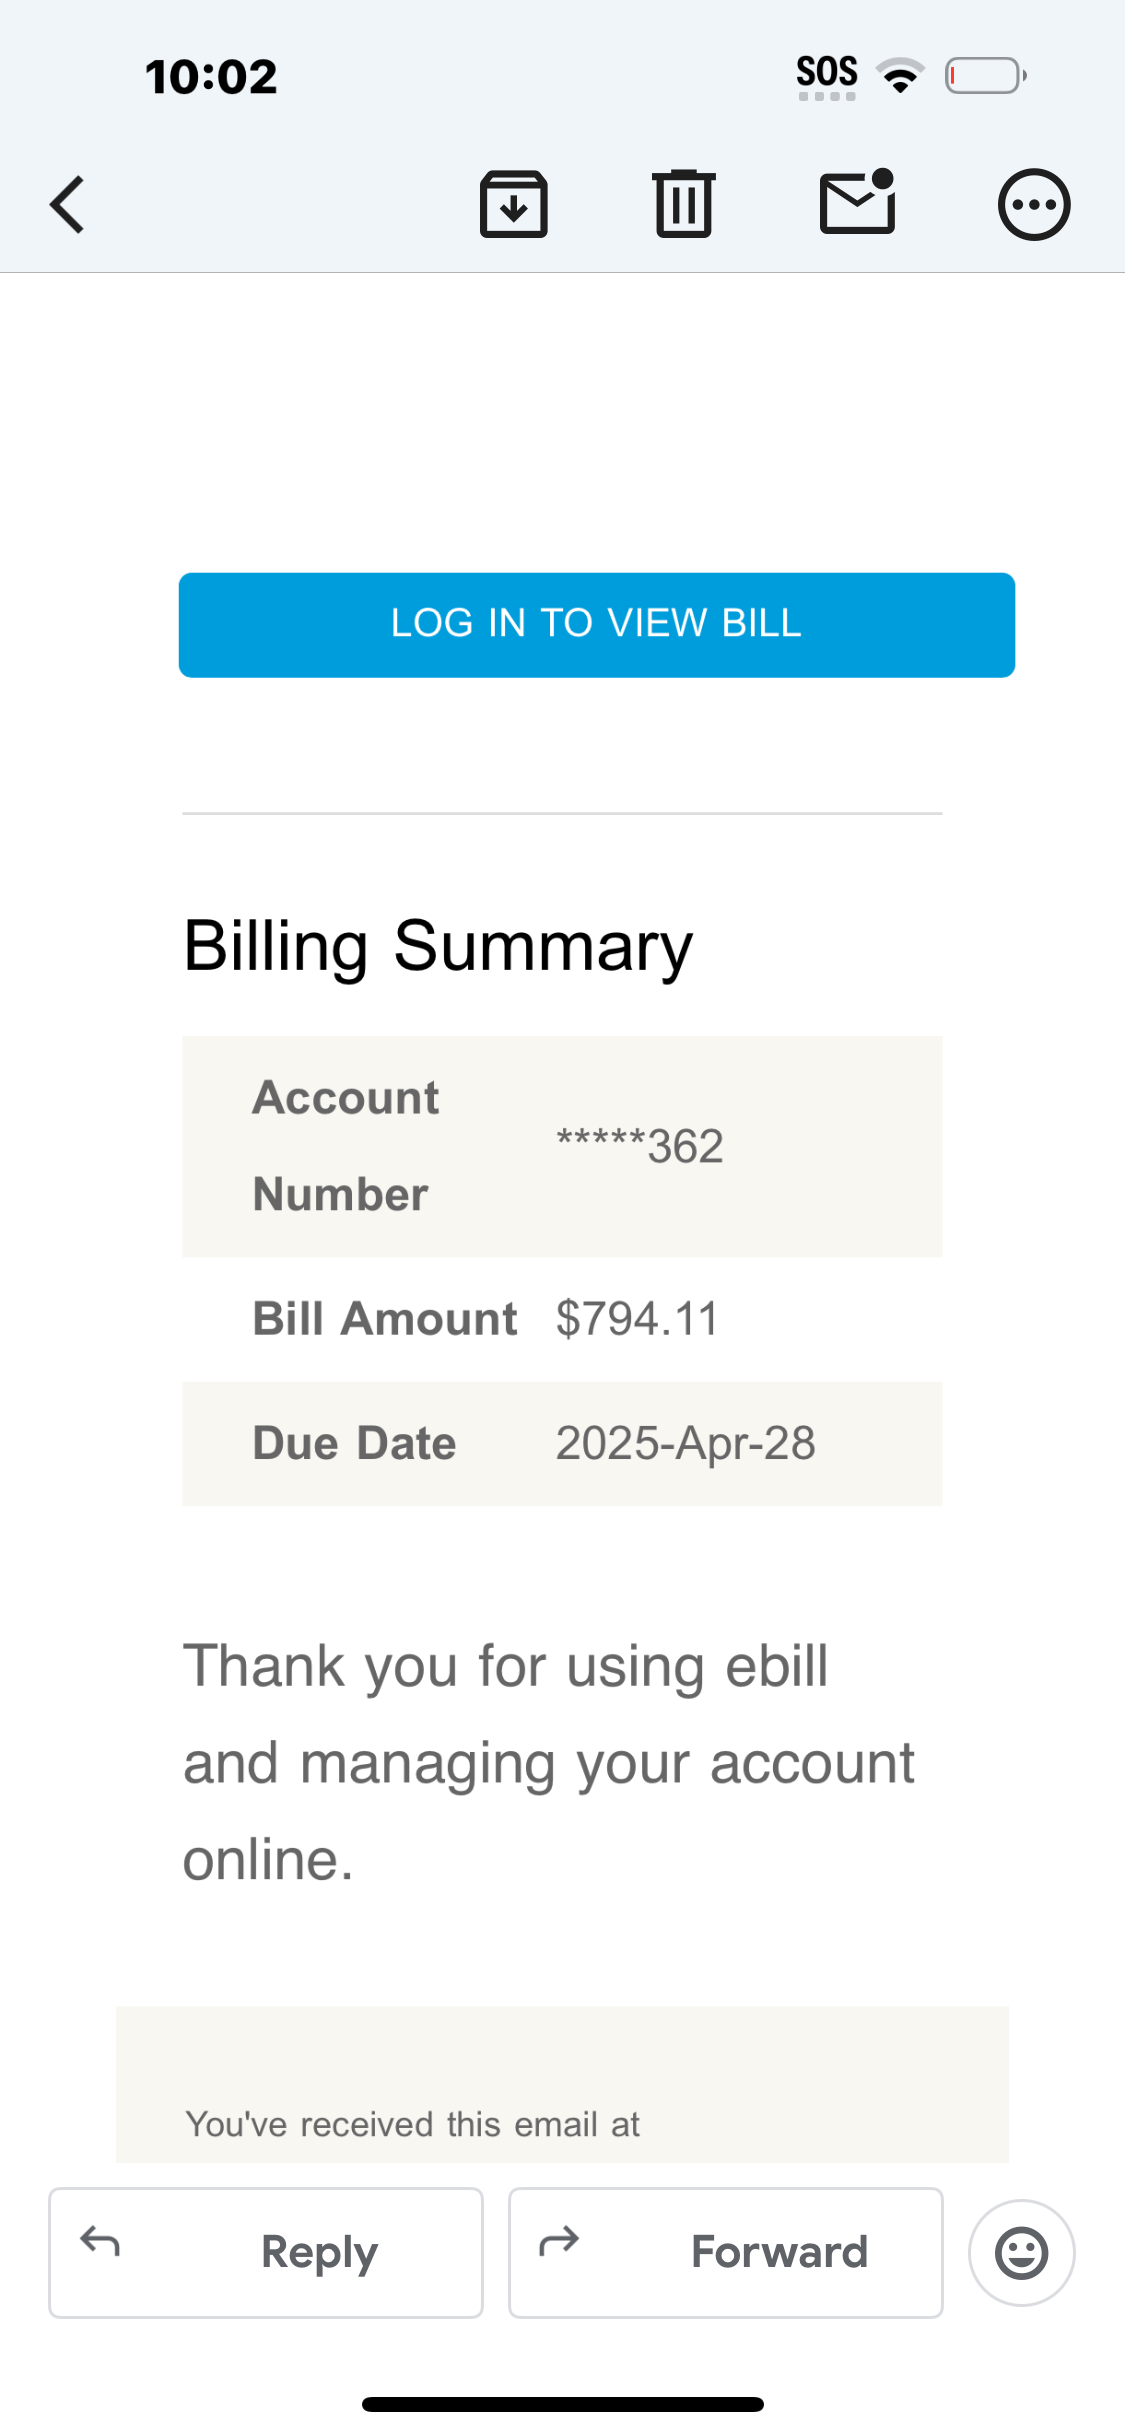The width and height of the screenshot is (1125, 2436).
Task: Tap the "You've received this email at" footer
Action: pos(412,2124)
